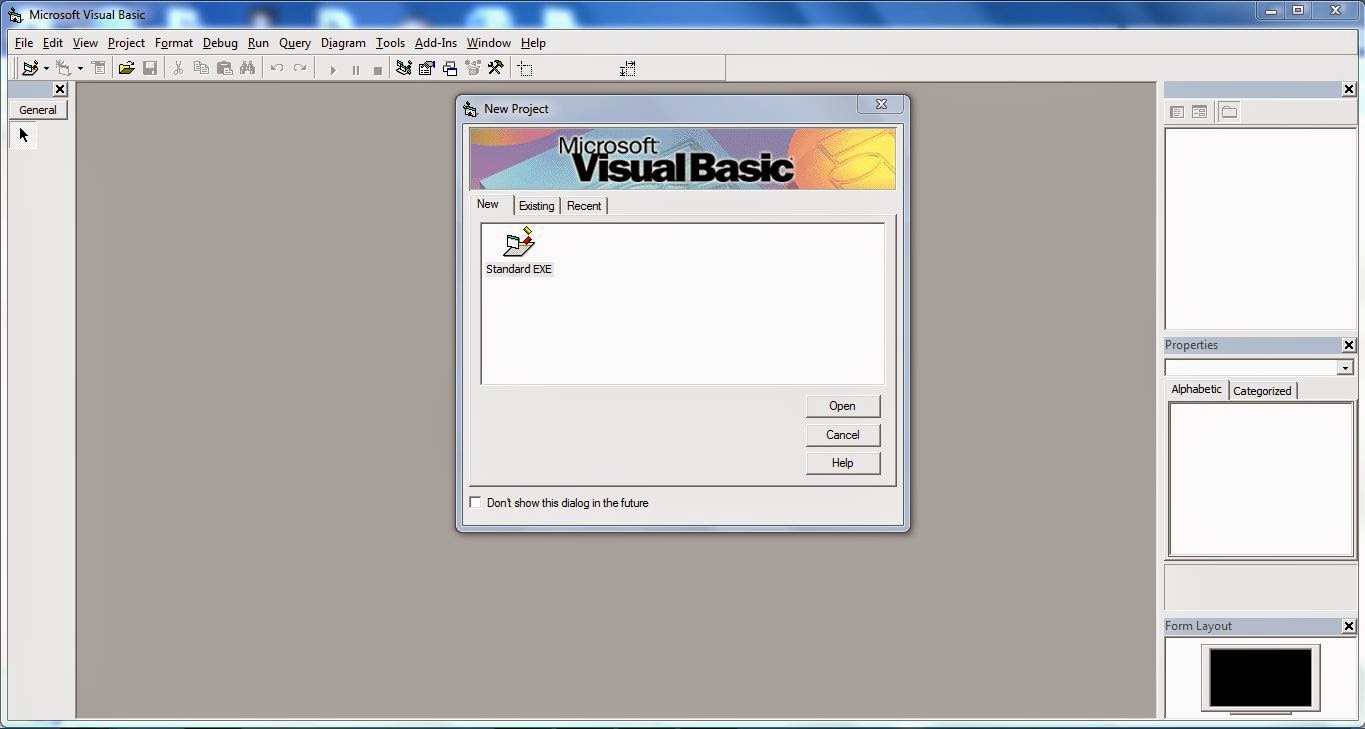Click the General tab button in the toolbox
This screenshot has width=1365, height=729.
[38, 110]
